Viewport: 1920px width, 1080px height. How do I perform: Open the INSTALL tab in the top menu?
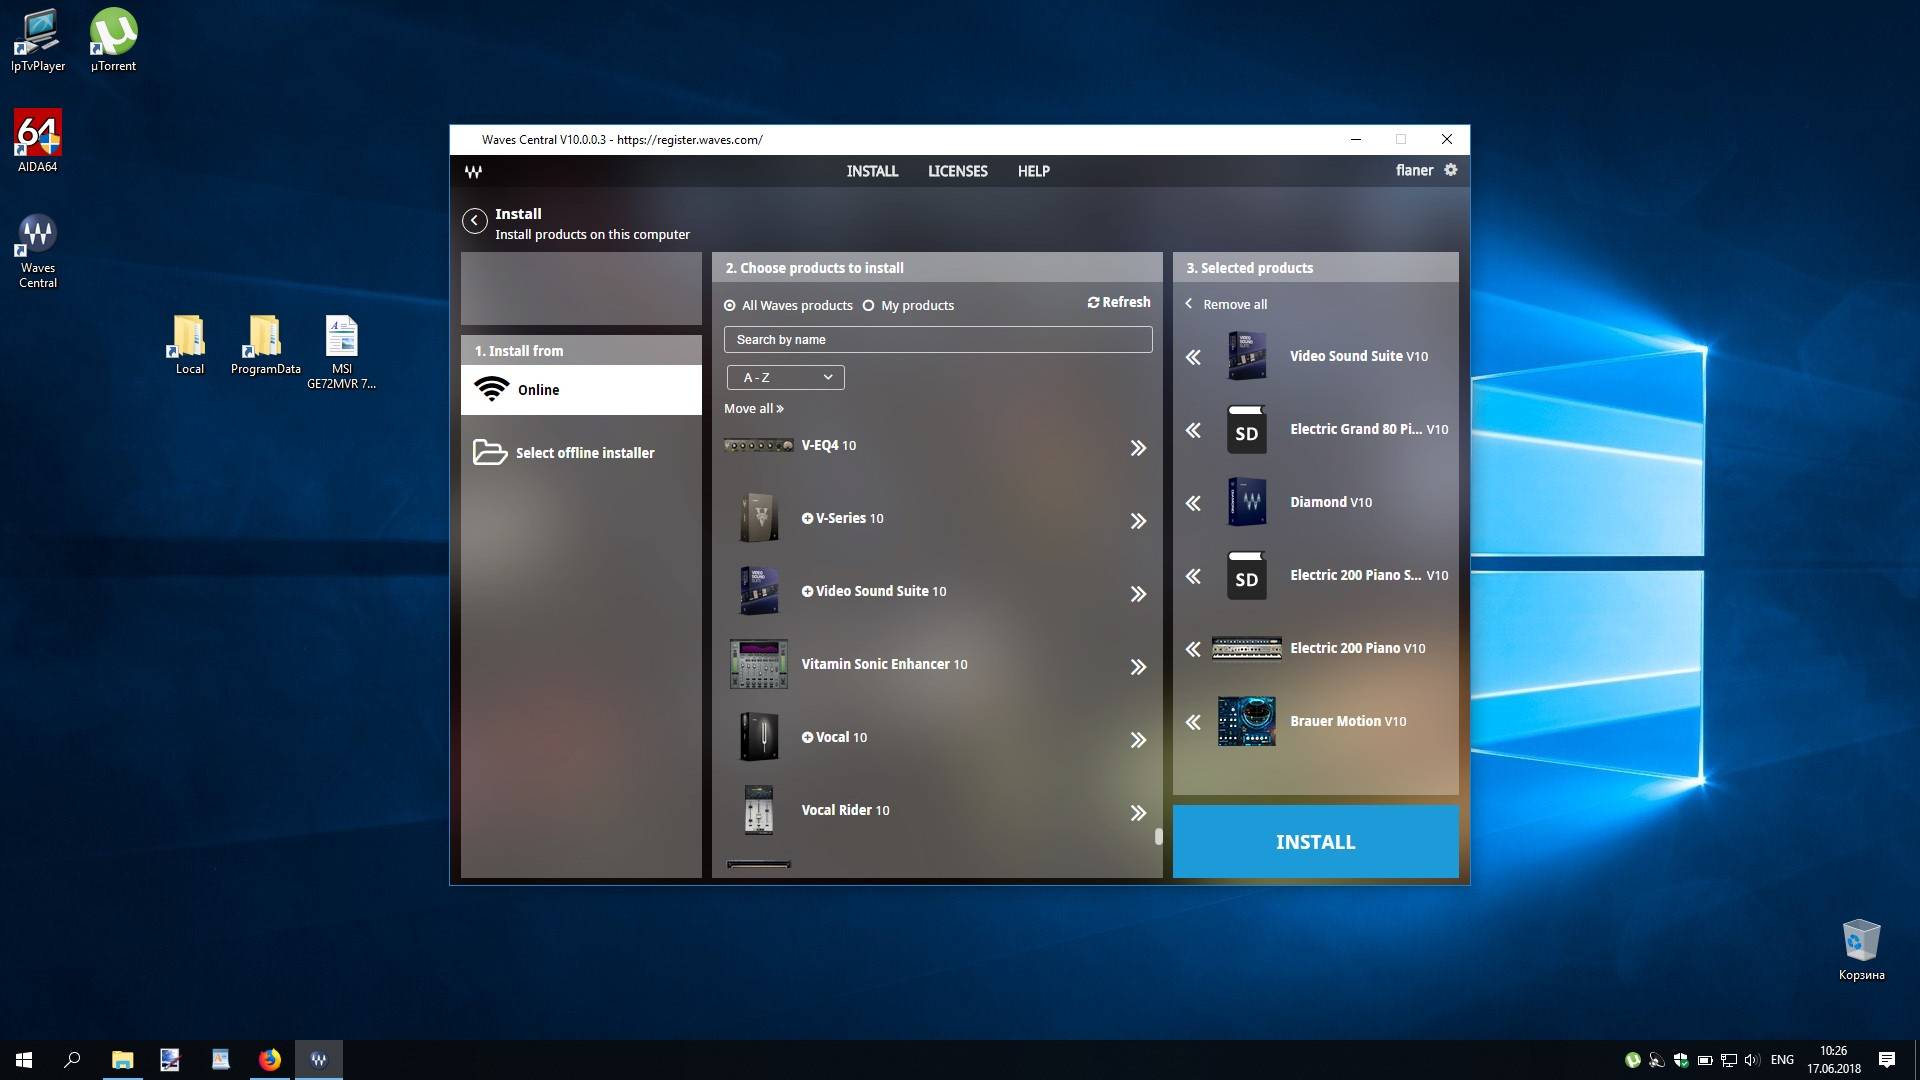[x=872, y=171]
